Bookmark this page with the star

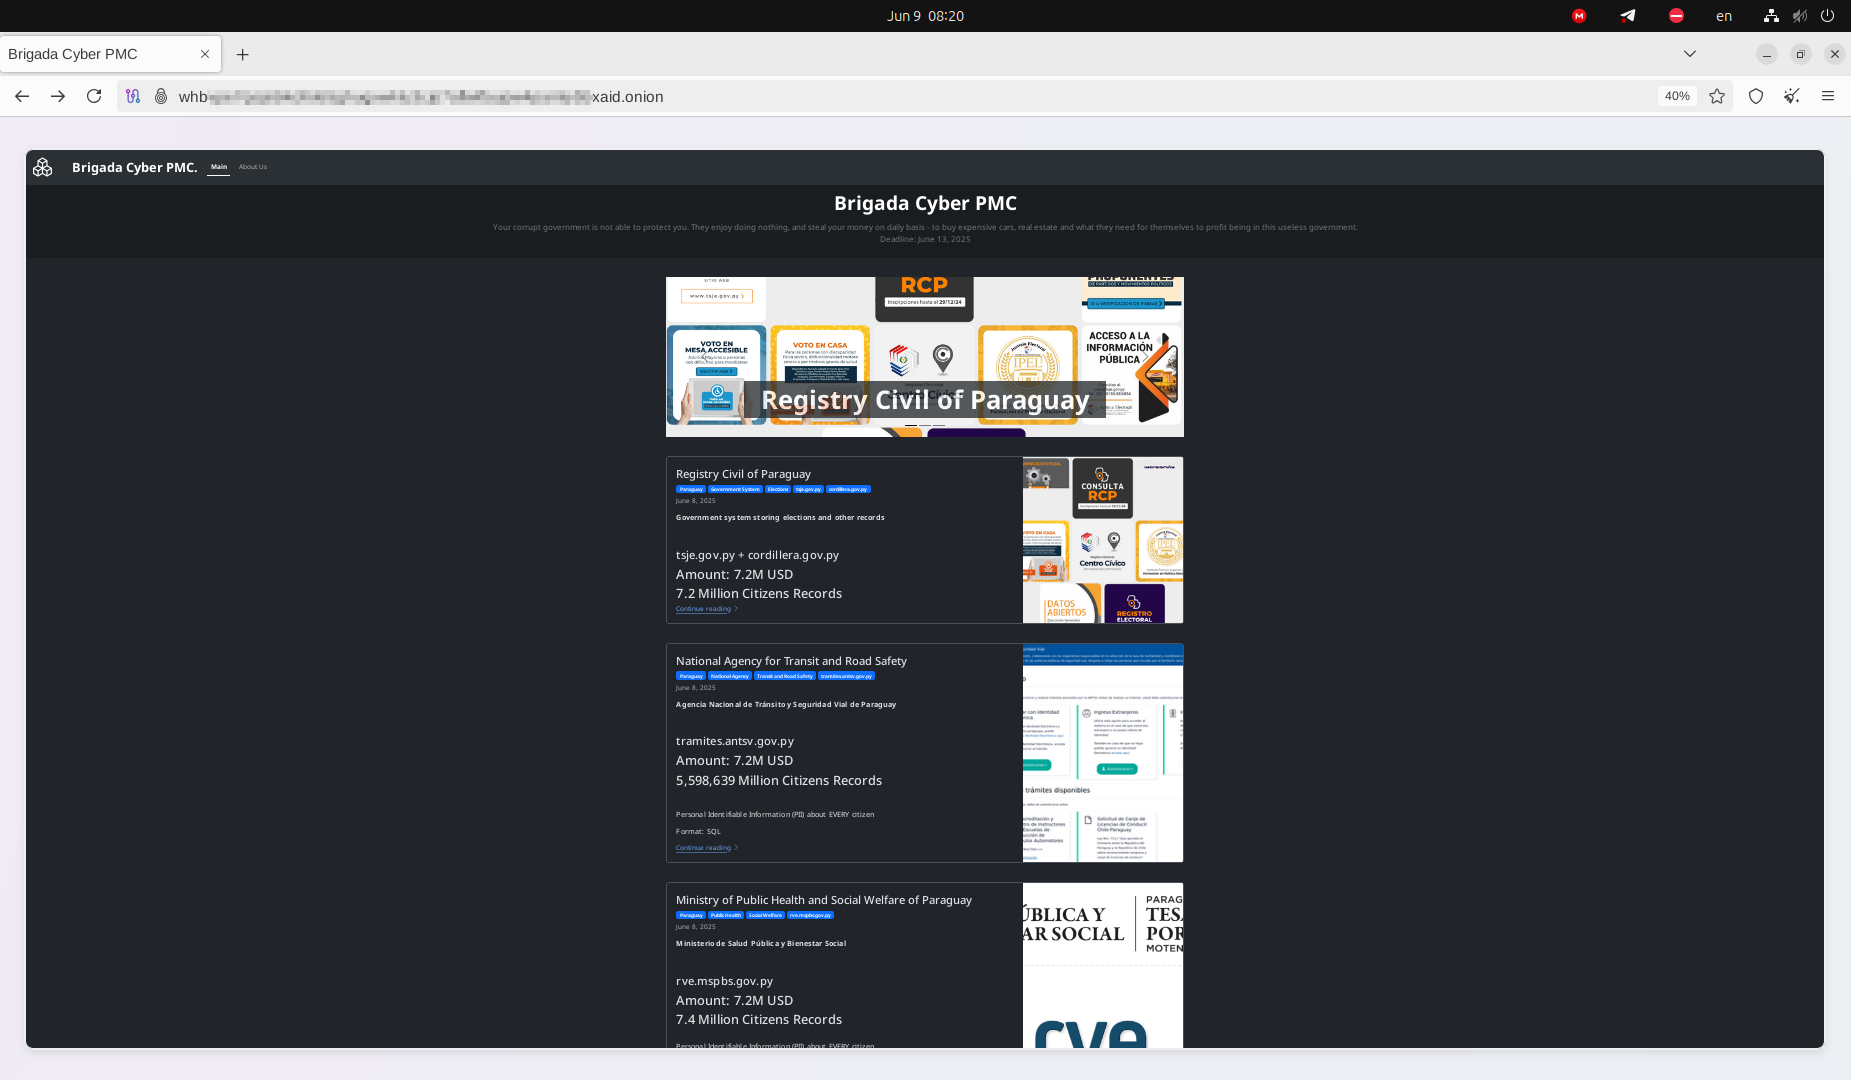click(1717, 96)
